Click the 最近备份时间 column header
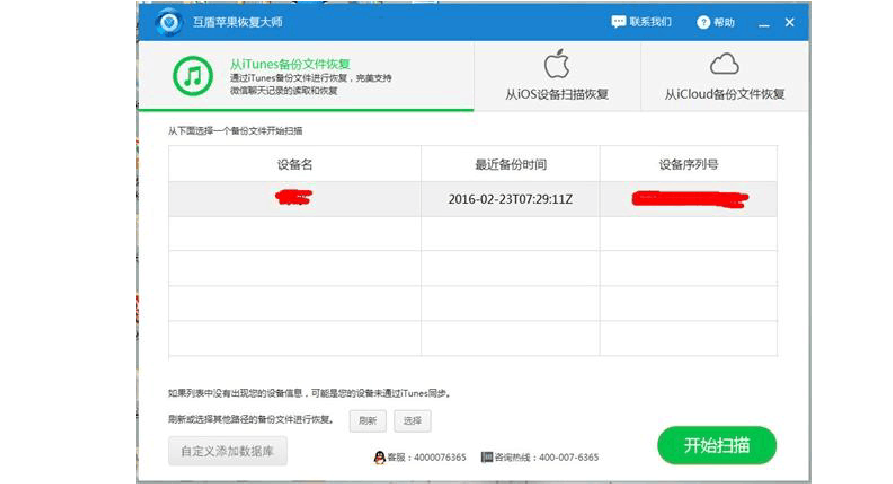The height and width of the screenshot is (484, 893). tap(511, 165)
